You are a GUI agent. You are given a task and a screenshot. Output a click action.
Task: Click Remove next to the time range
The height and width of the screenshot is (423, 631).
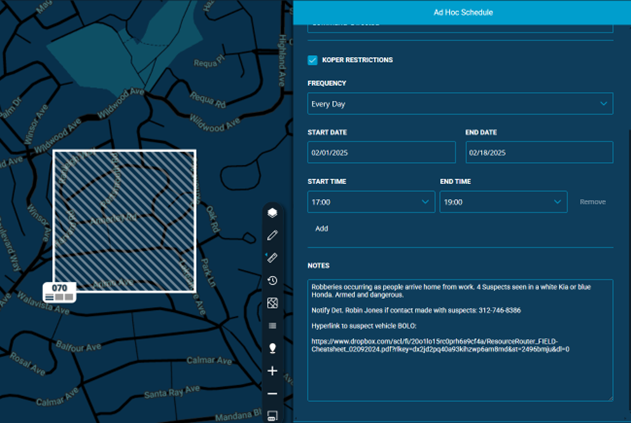click(x=592, y=202)
